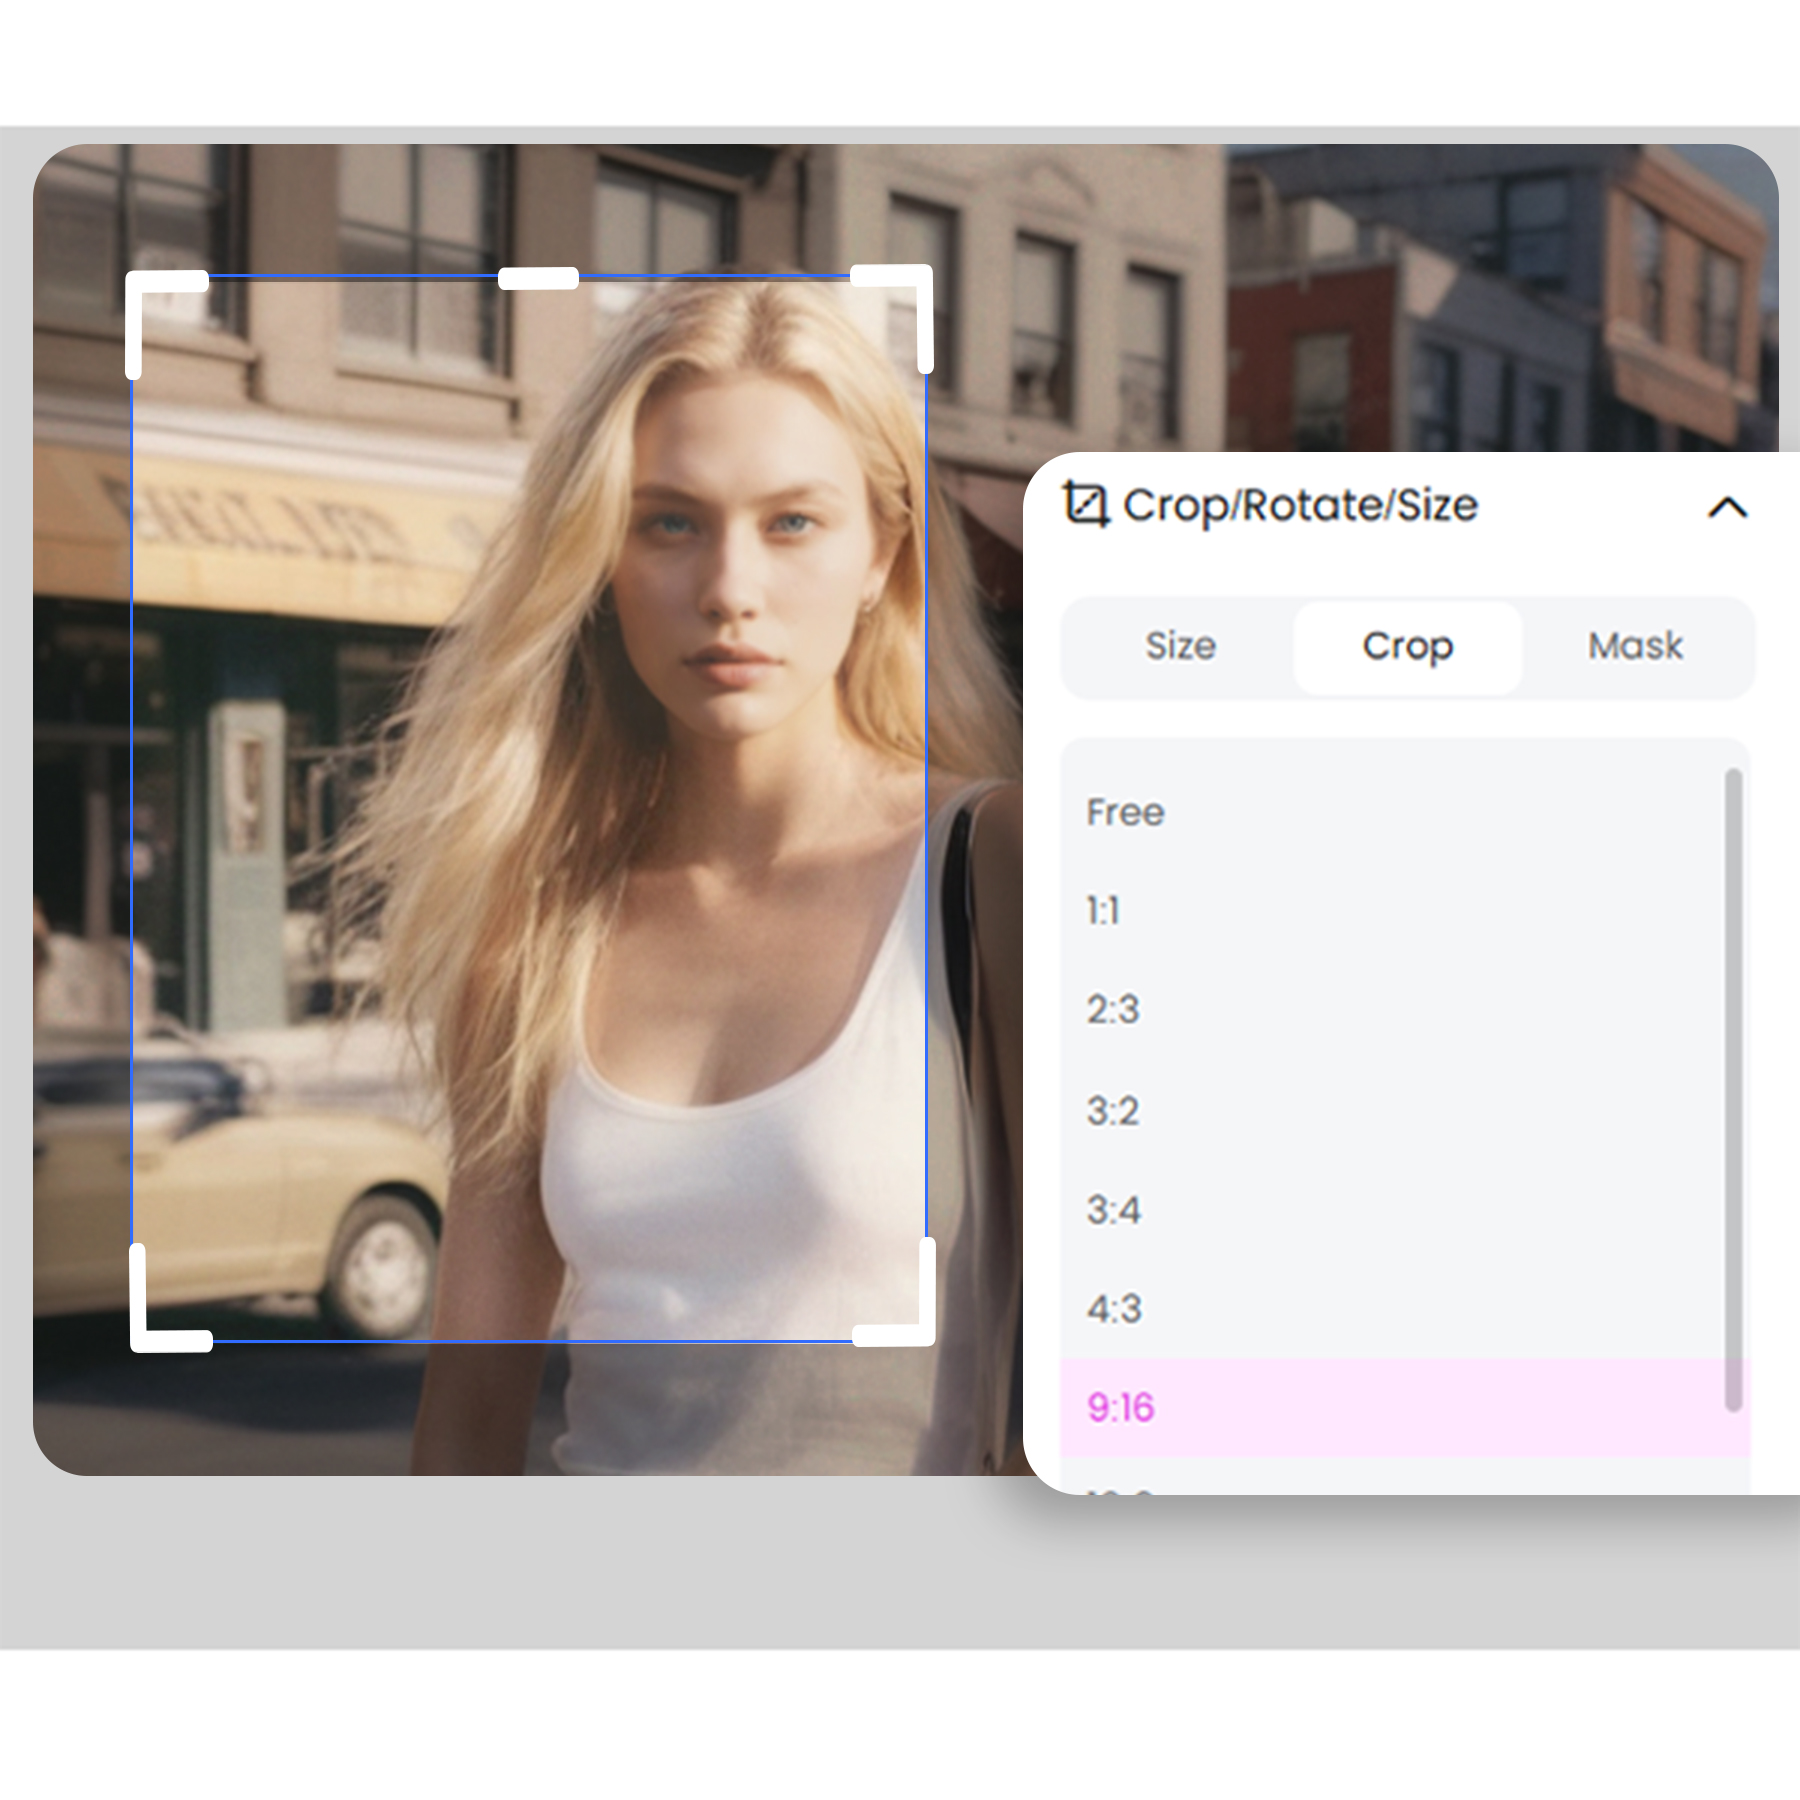Click the top-center crop edge handle
The image size is (1800, 1800).
click(538, 279)
